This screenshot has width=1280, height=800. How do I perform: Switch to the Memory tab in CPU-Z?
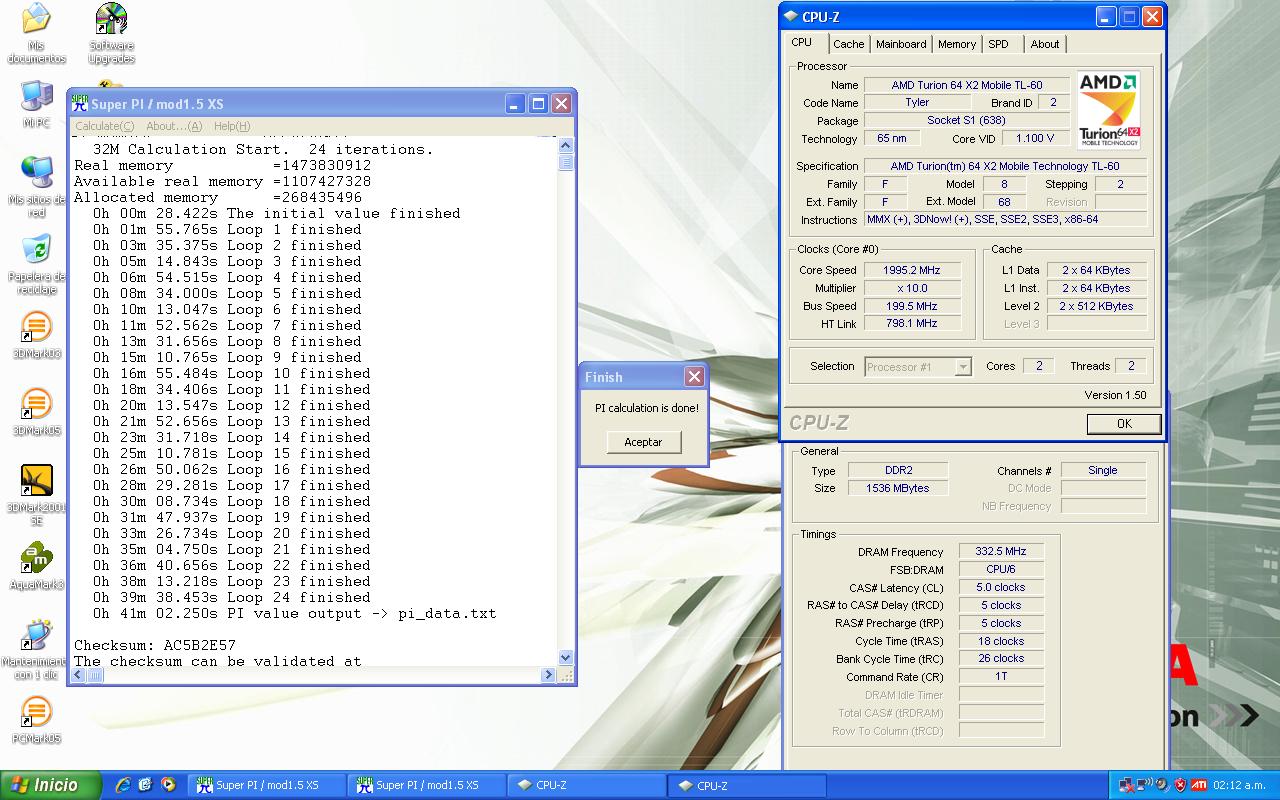coord(957,44)
